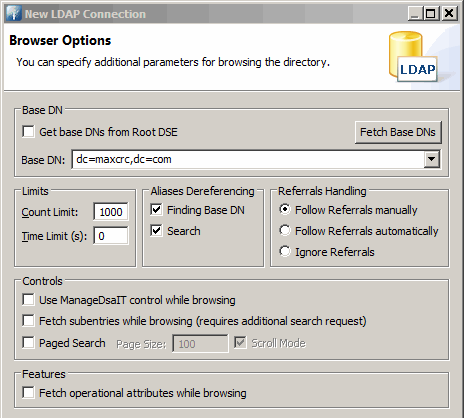Click the Page Size field

(x=200, y=344)
